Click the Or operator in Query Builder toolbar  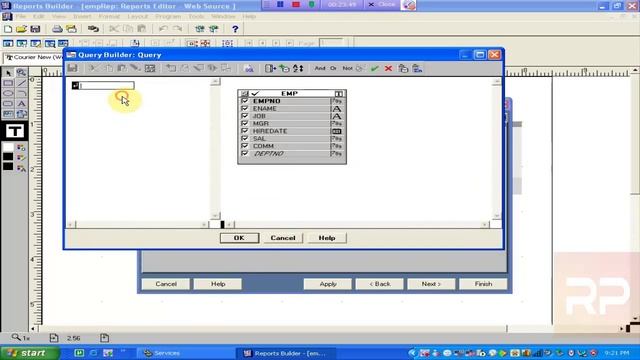click(x=333, y=69)
